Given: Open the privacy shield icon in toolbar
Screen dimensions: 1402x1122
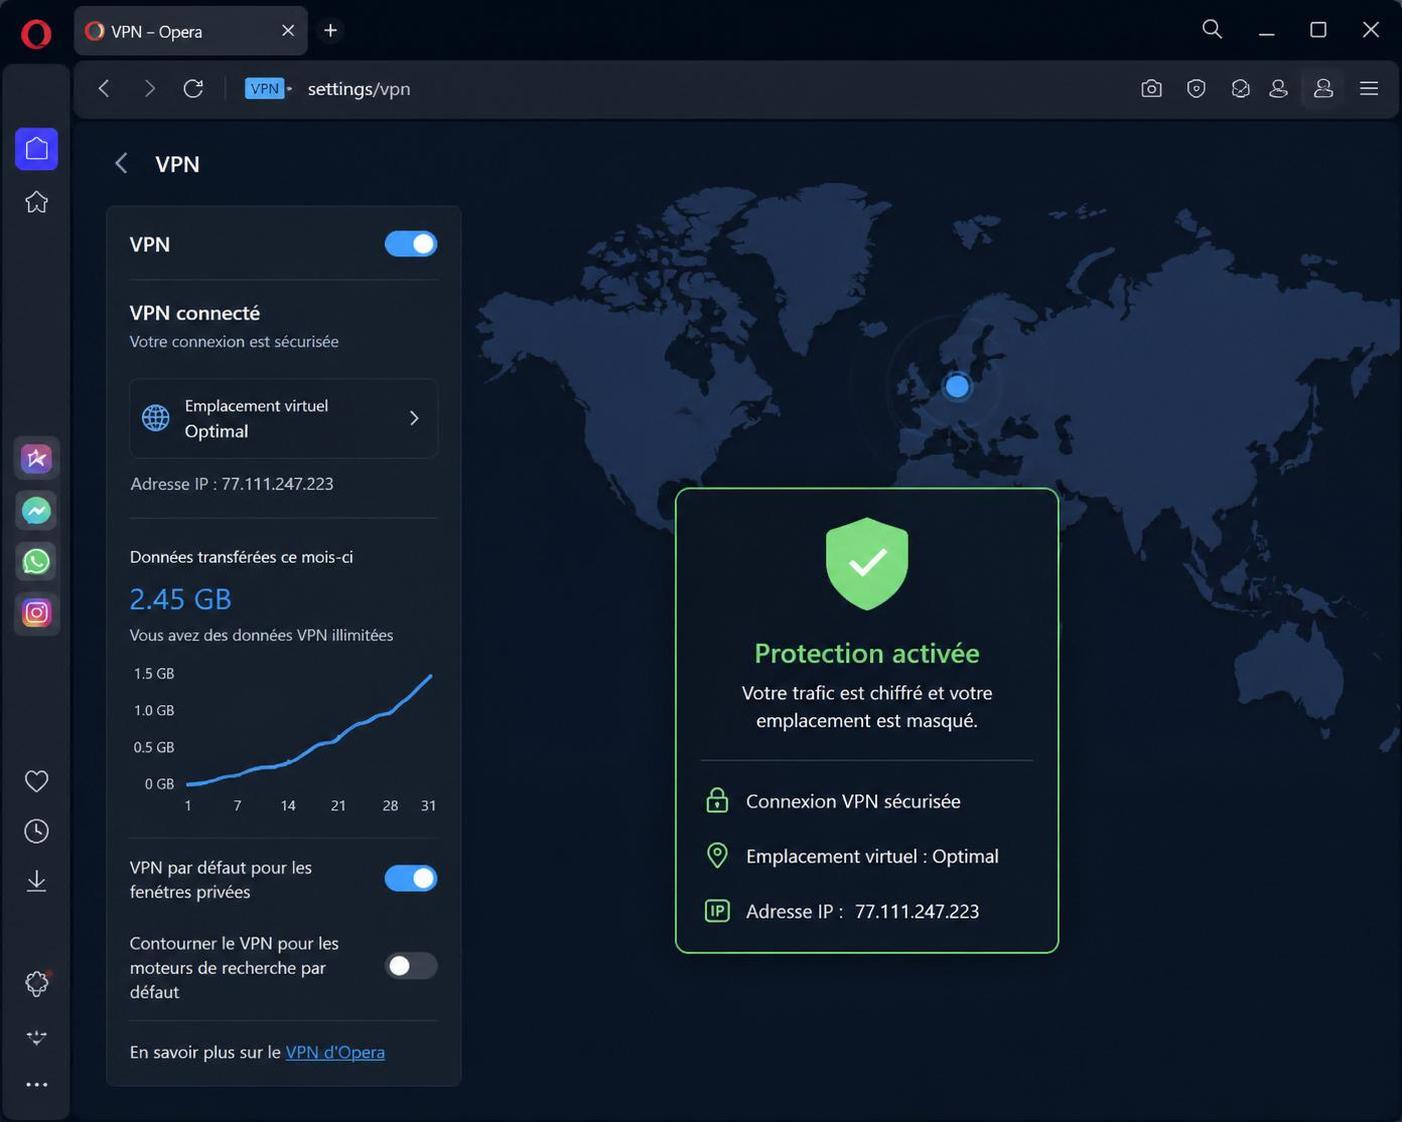Looking at the screenshot, I should click(1196, 89).
